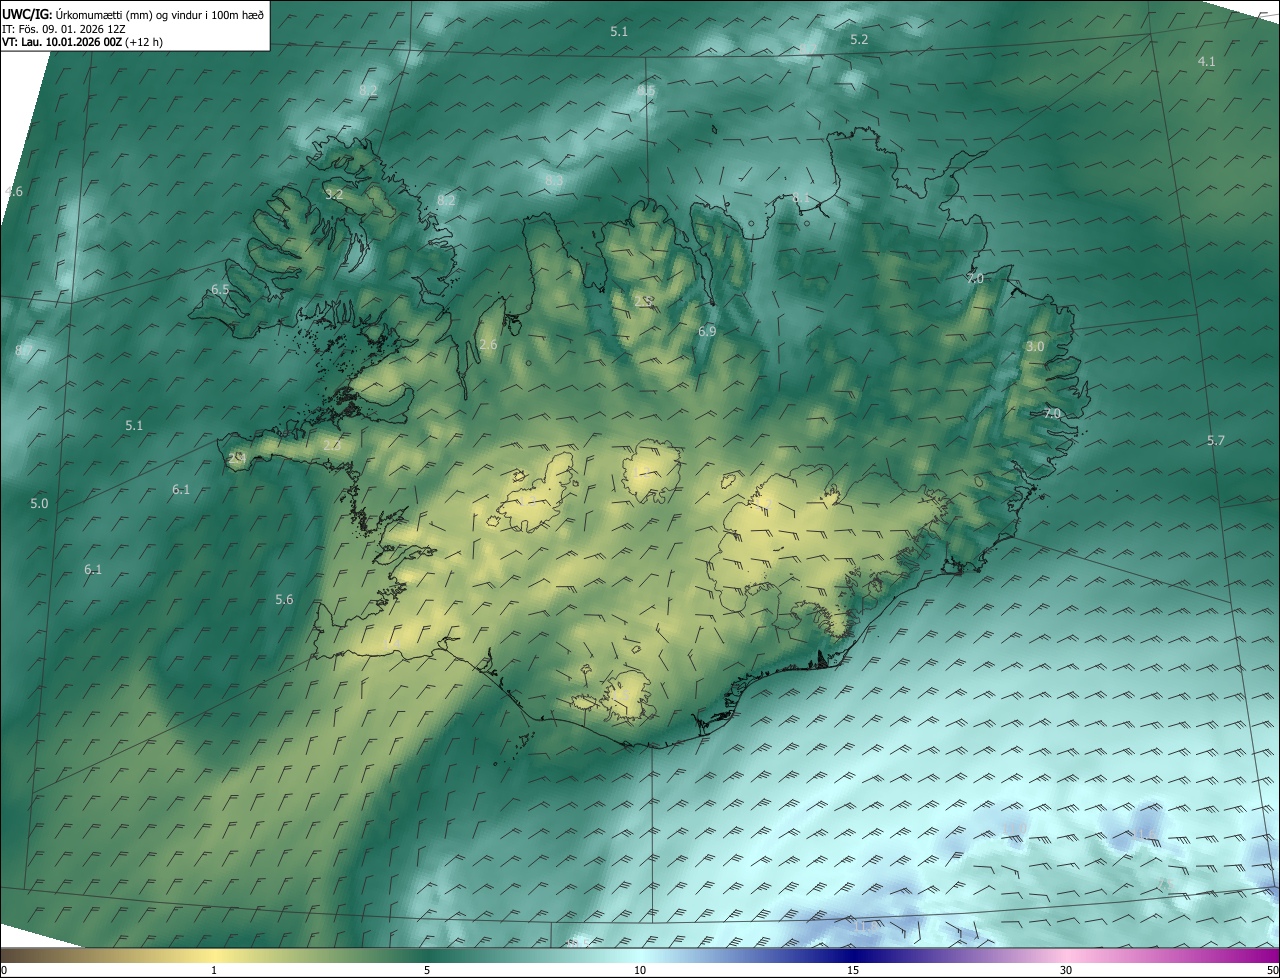Click the 'VT: Lau. 10.01.2026 00Z (+12 h)' line
The image size is (1280, 978).
point(84,43)
